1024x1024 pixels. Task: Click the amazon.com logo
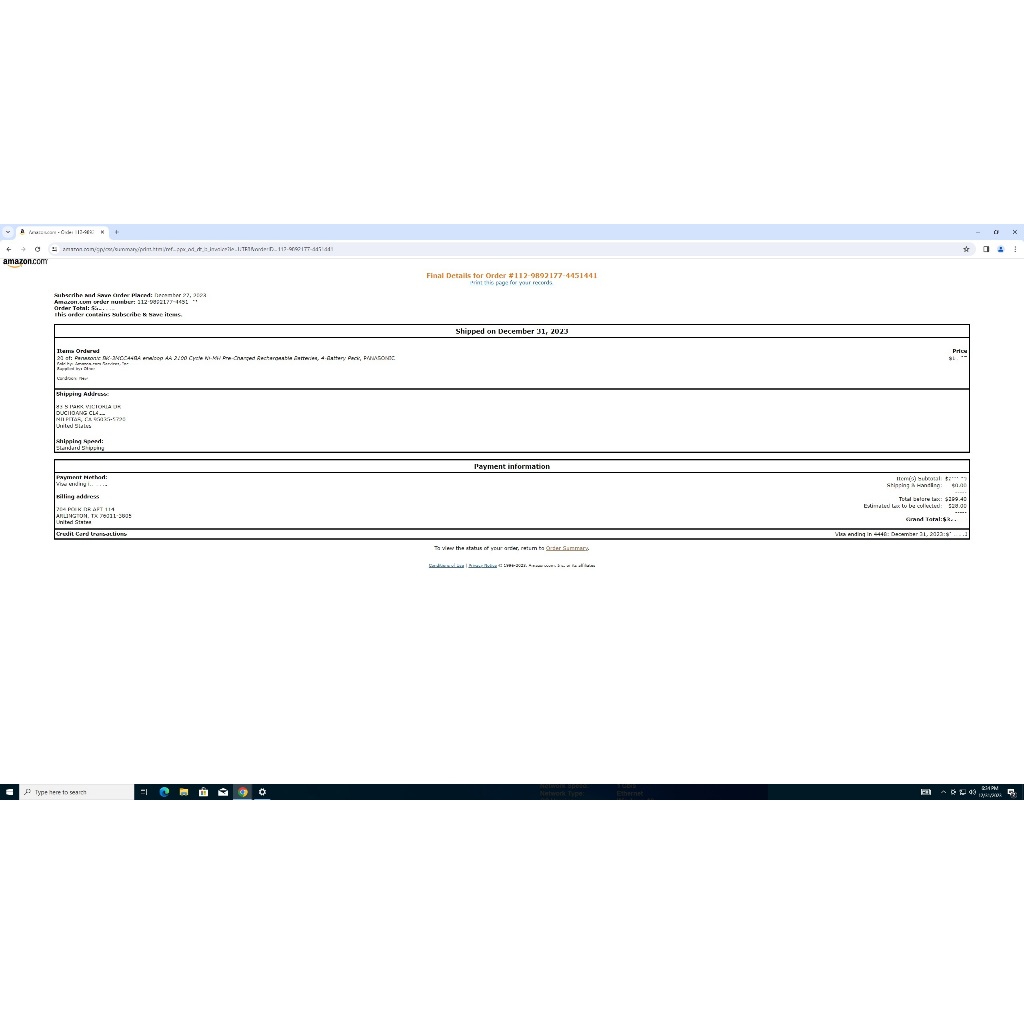pos(25,262)
